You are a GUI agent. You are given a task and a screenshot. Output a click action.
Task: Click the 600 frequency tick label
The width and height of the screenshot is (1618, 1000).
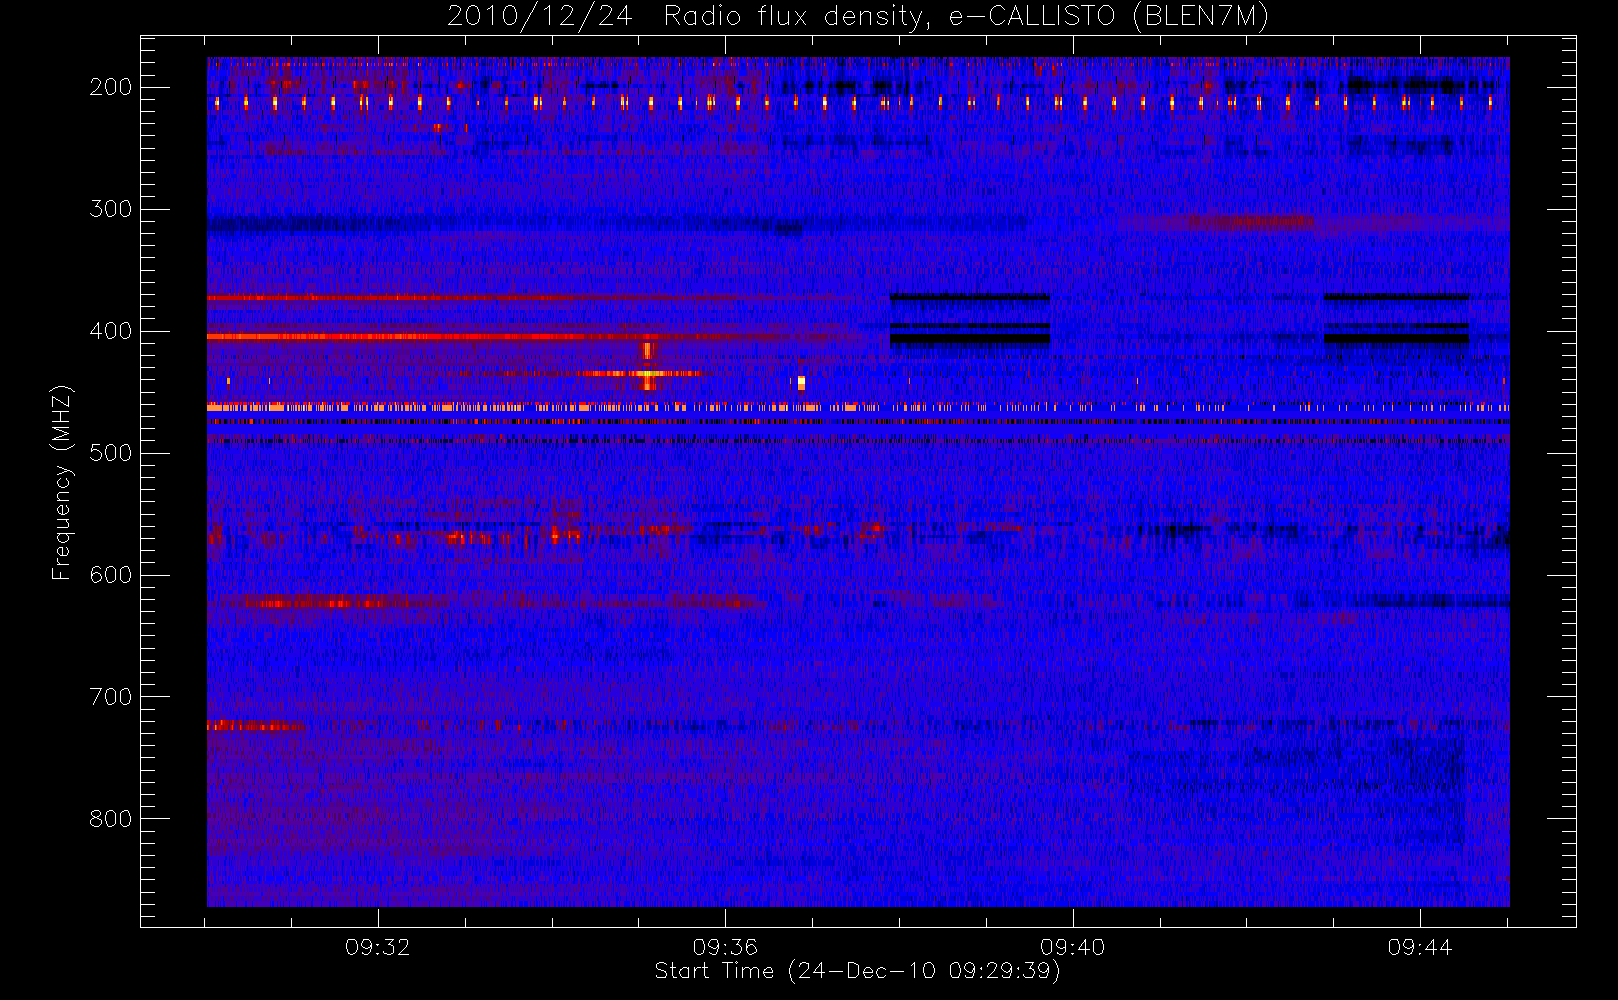point(110,575)
